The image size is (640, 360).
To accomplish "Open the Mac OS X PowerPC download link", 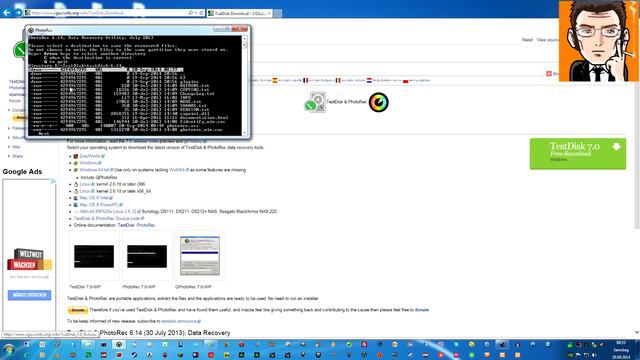I will tap(100, 205).
